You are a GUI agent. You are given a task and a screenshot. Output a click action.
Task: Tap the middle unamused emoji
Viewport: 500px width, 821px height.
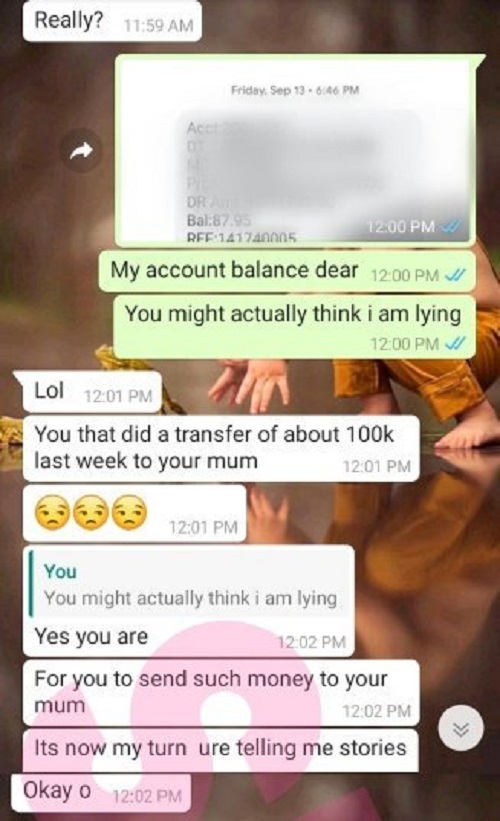91,512
